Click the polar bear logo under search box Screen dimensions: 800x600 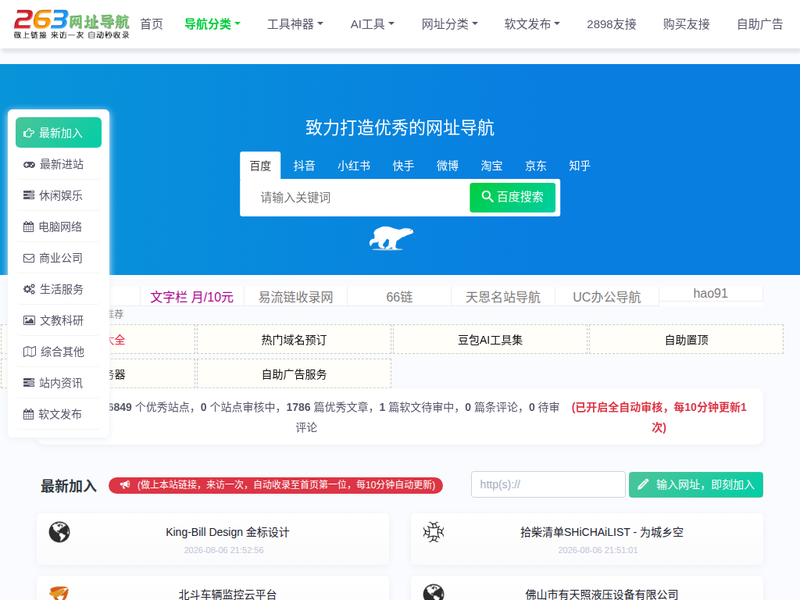391,238
